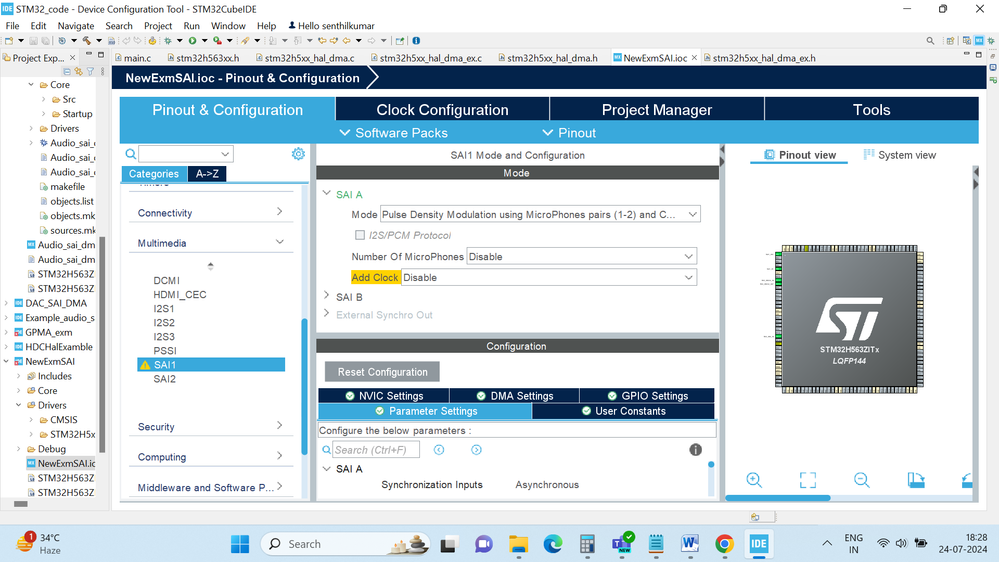This screenshot has height=562, width=999.
Task: Click the parameter info icon
Action: coord(695,450)
